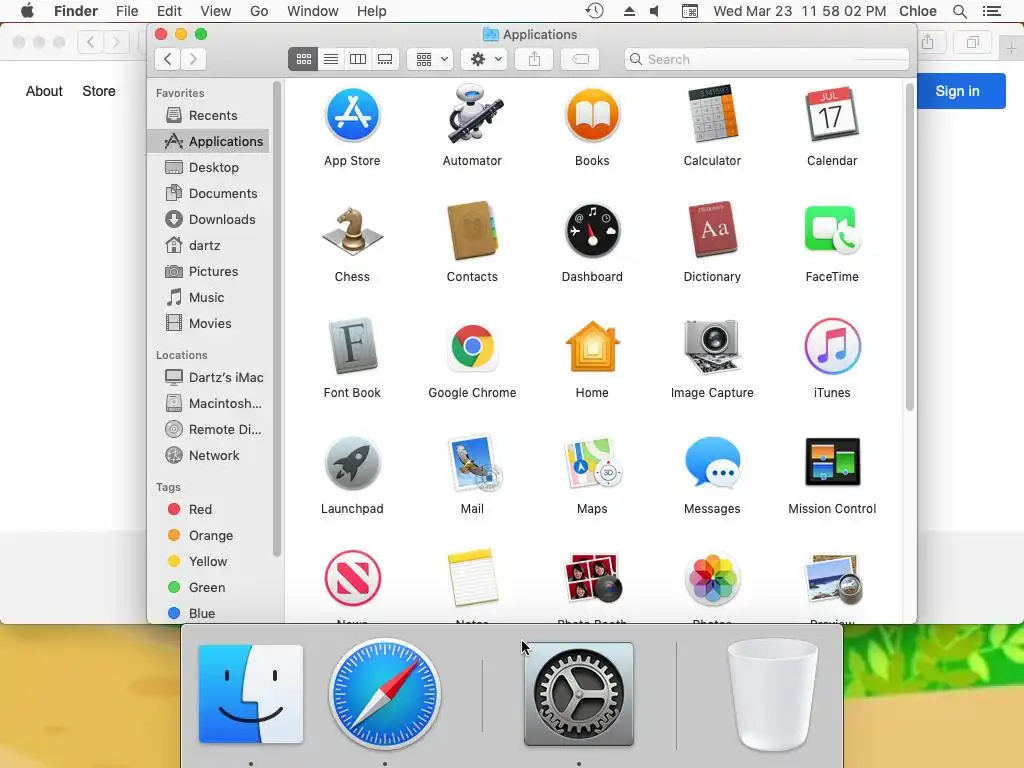Click the News app icon
This screenshot has width=1024, height=768.
click(352, 579)
